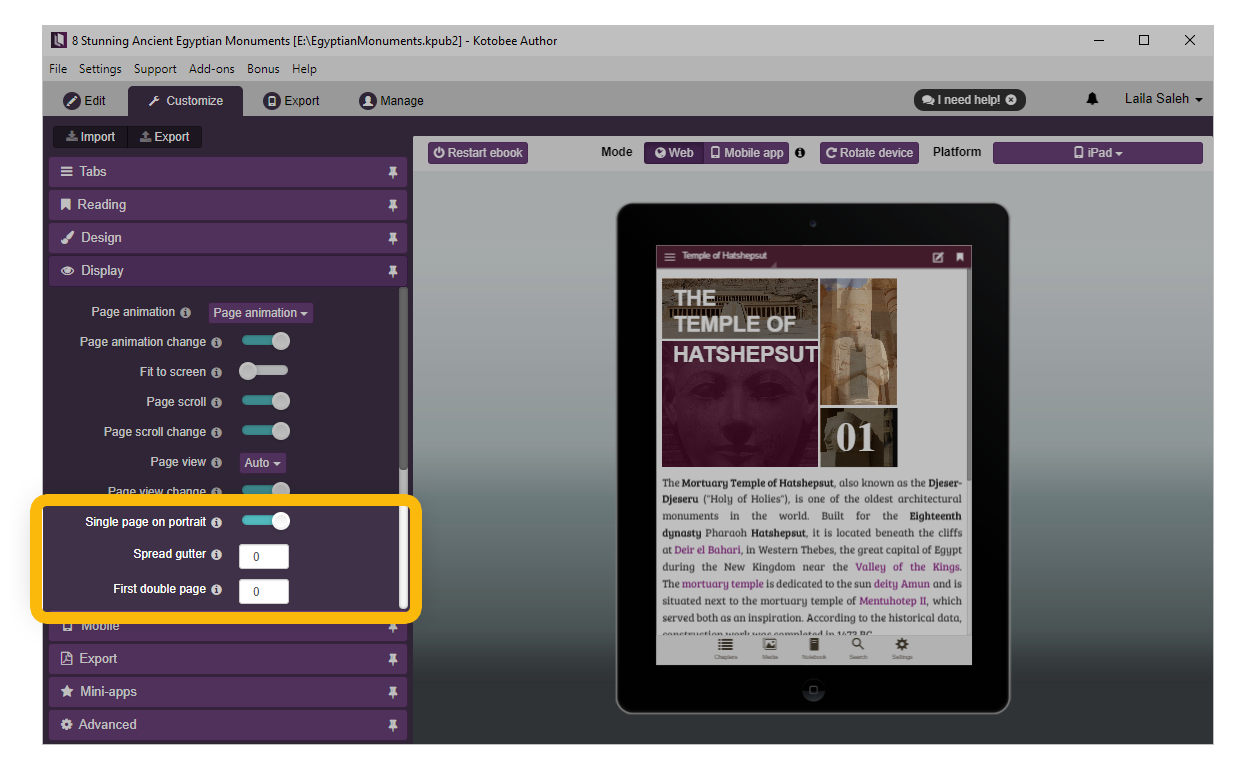This screenshot has height=770, width=1250.
Task: Switch to the Manage tab
Action: pyautogui.click(x=392, y=101)
